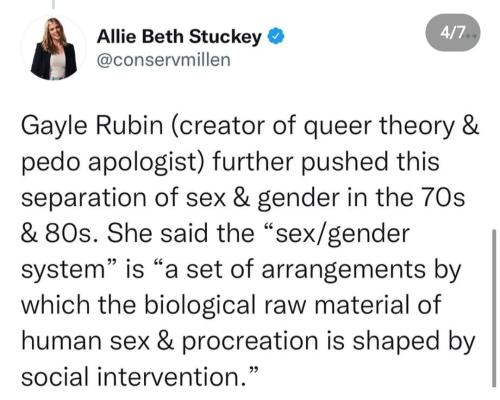Screen dimensions: 500x400
Task: Click the phrase "further pushed this"
Action: coord(326,162)
